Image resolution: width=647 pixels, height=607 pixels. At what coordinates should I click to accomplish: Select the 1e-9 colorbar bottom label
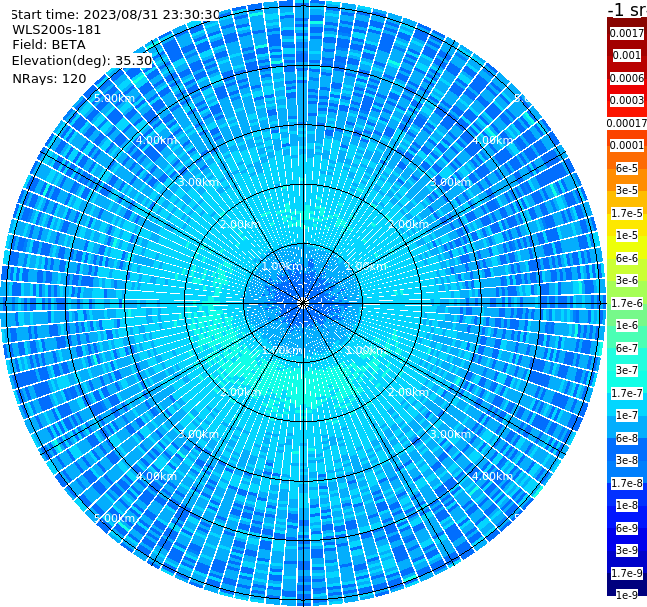(x=627, y=595)
